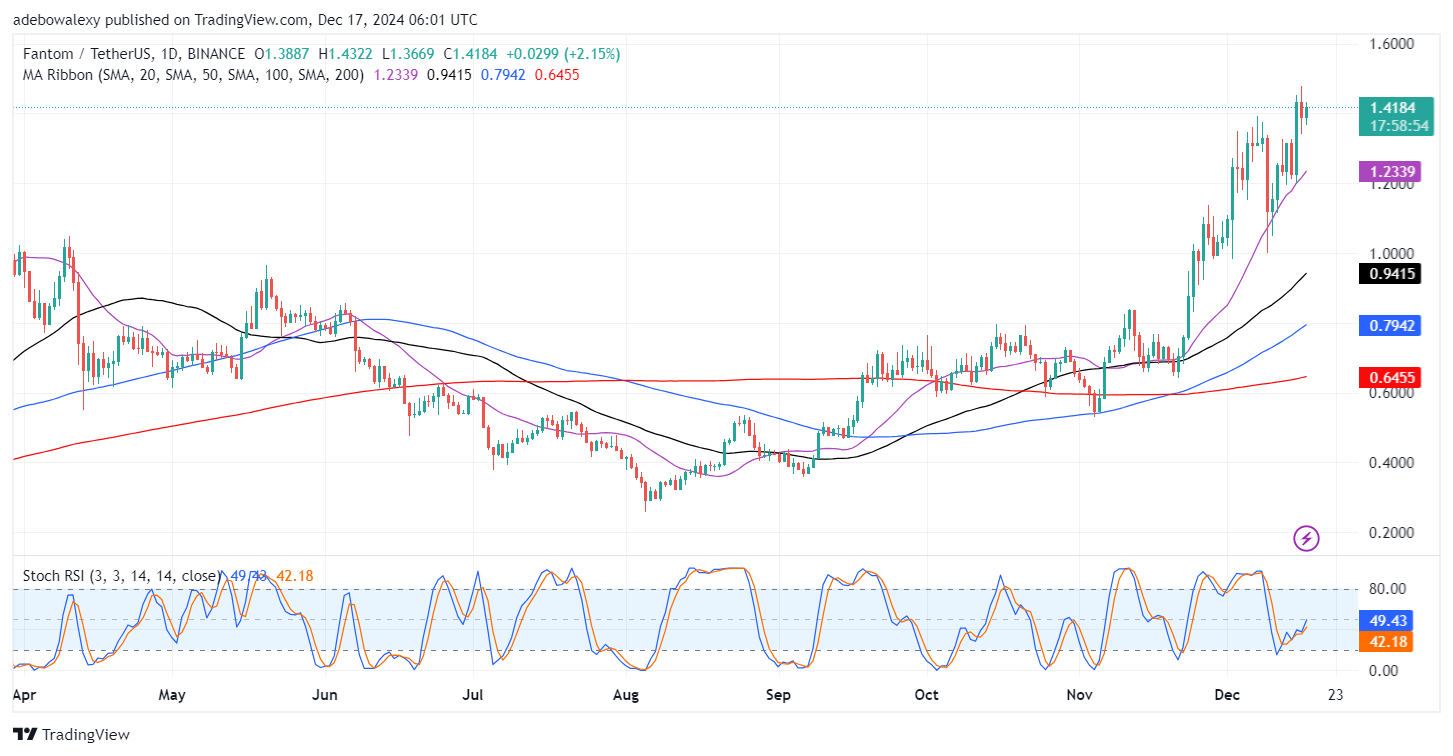Click the published by adebowalexy header text
1453x756 pixels.
tap(245, 19)
